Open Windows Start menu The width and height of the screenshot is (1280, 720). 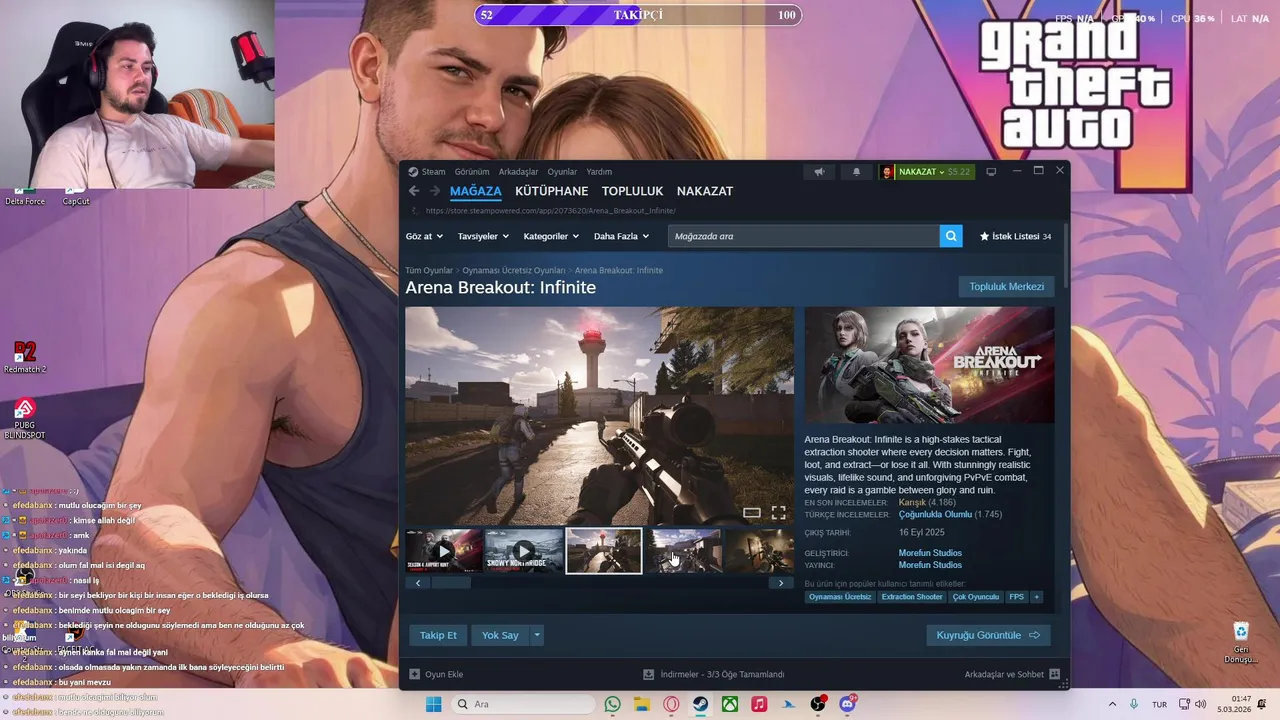tap(433, 704)
